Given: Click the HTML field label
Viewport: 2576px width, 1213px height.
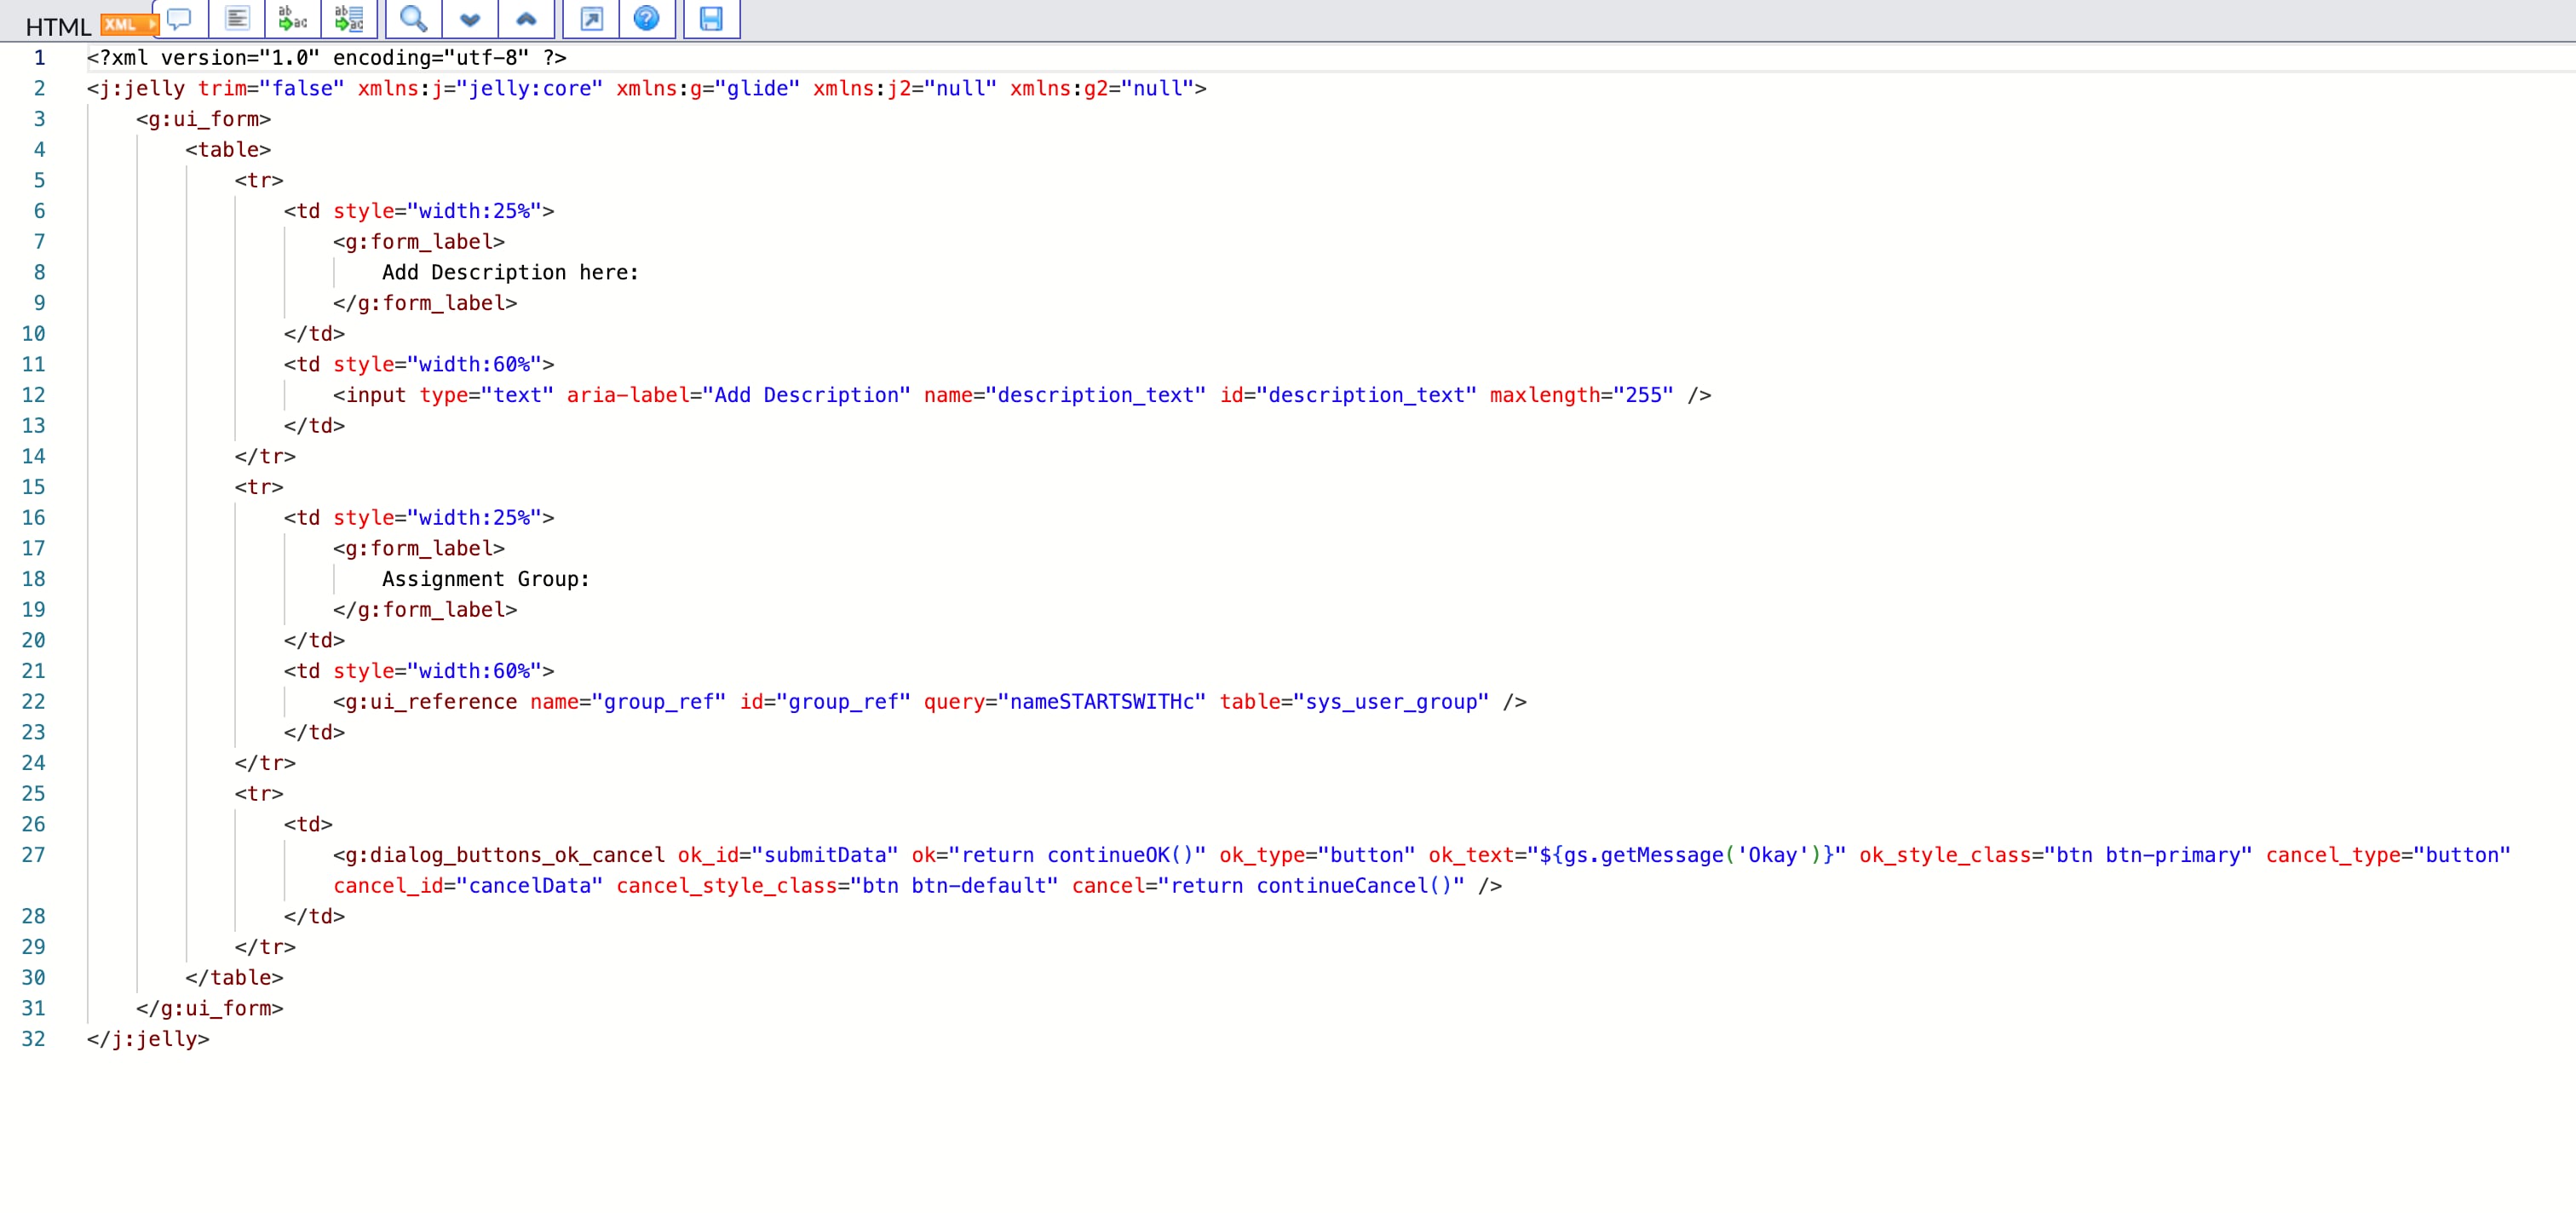Looking at the screenshot, I should (x=58, y=27).
